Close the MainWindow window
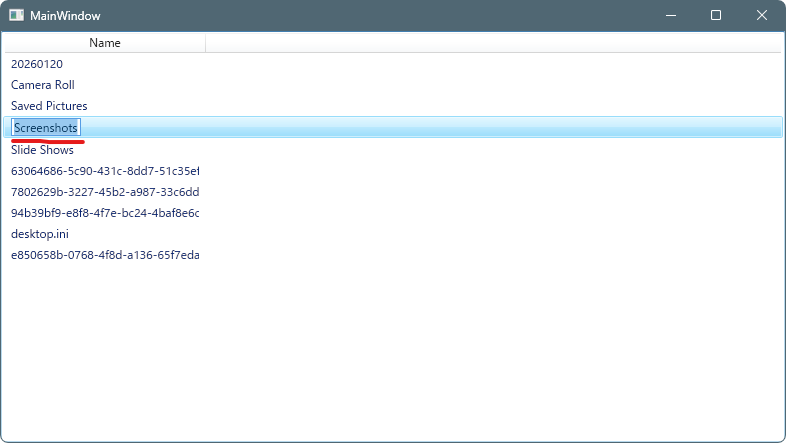 click(762, 16)
